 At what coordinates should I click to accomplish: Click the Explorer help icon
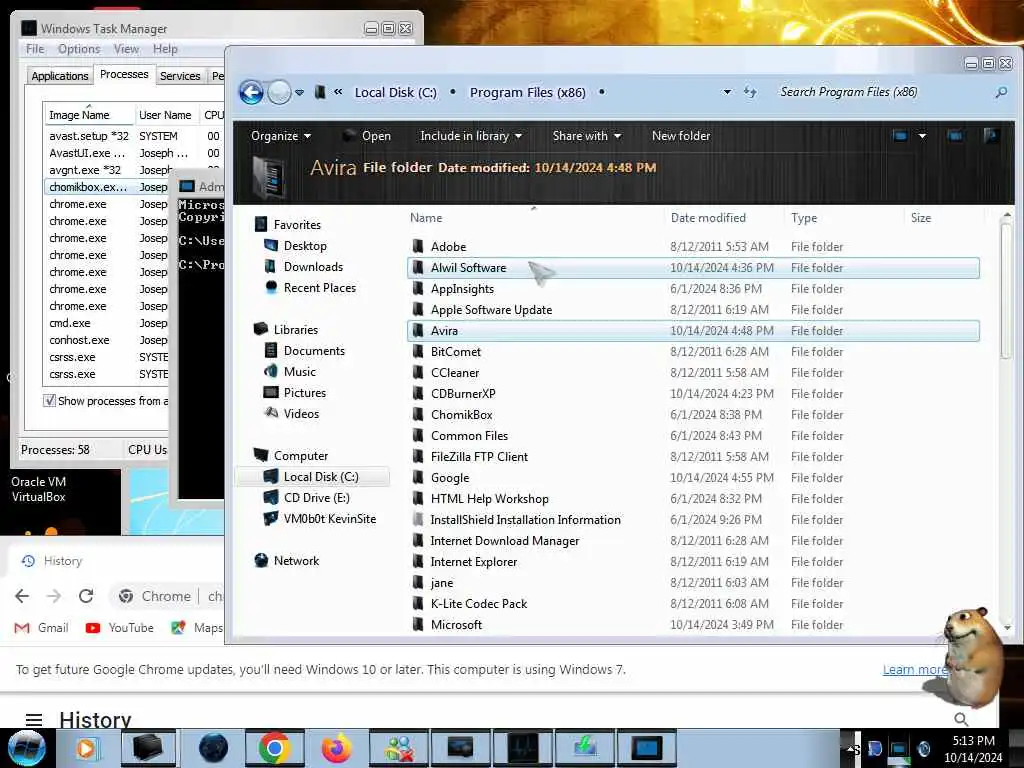(x=990, y=136)
